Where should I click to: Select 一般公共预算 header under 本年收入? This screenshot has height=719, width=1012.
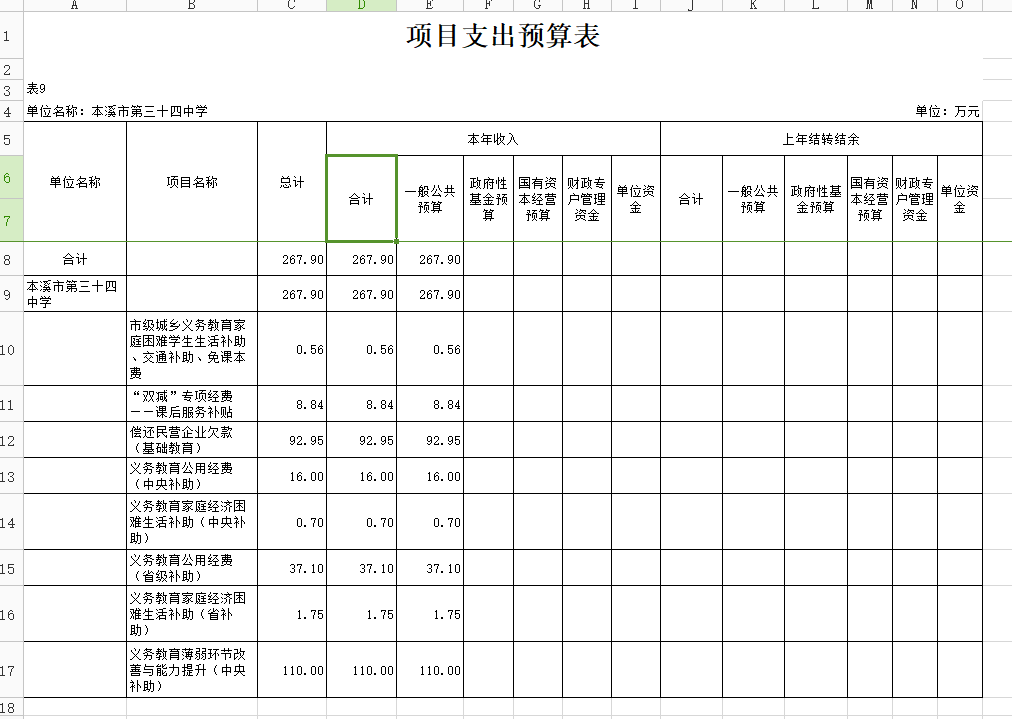click(430, 199)
